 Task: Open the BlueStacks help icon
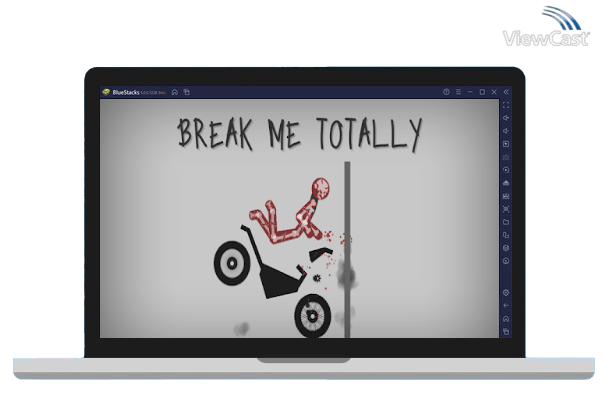[446, 92]
